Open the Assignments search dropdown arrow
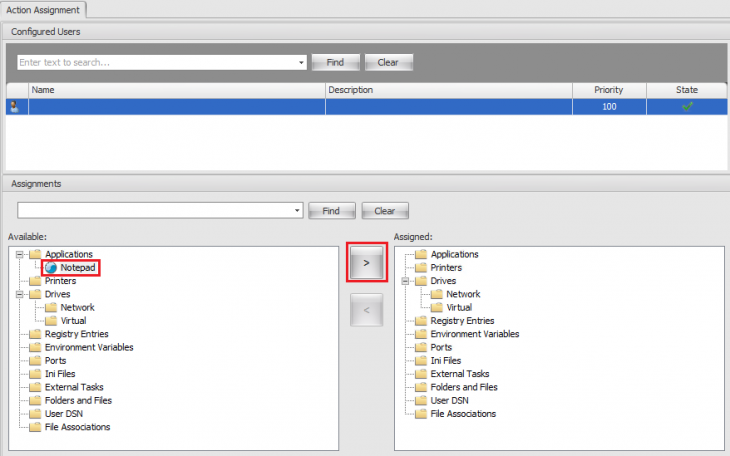The image size is (730, 456). [297, 211]
